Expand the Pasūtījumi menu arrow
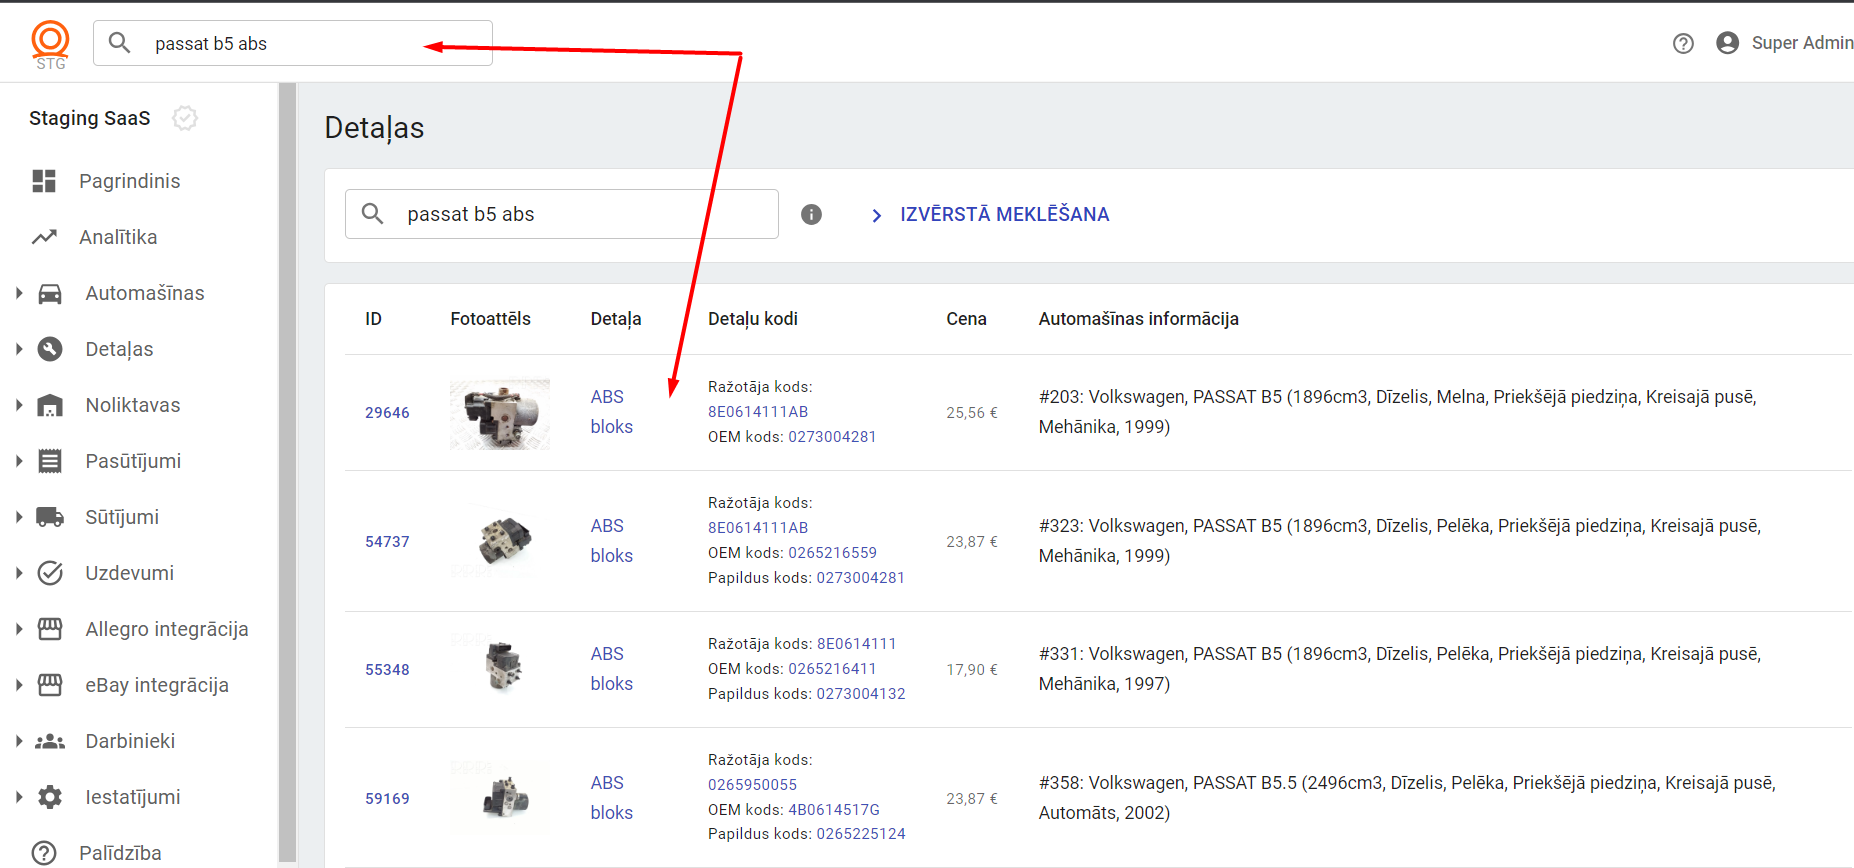Image resolution: width=1854 pixels, height=868 pixels. pyautogui.click(x=18, y=461)
